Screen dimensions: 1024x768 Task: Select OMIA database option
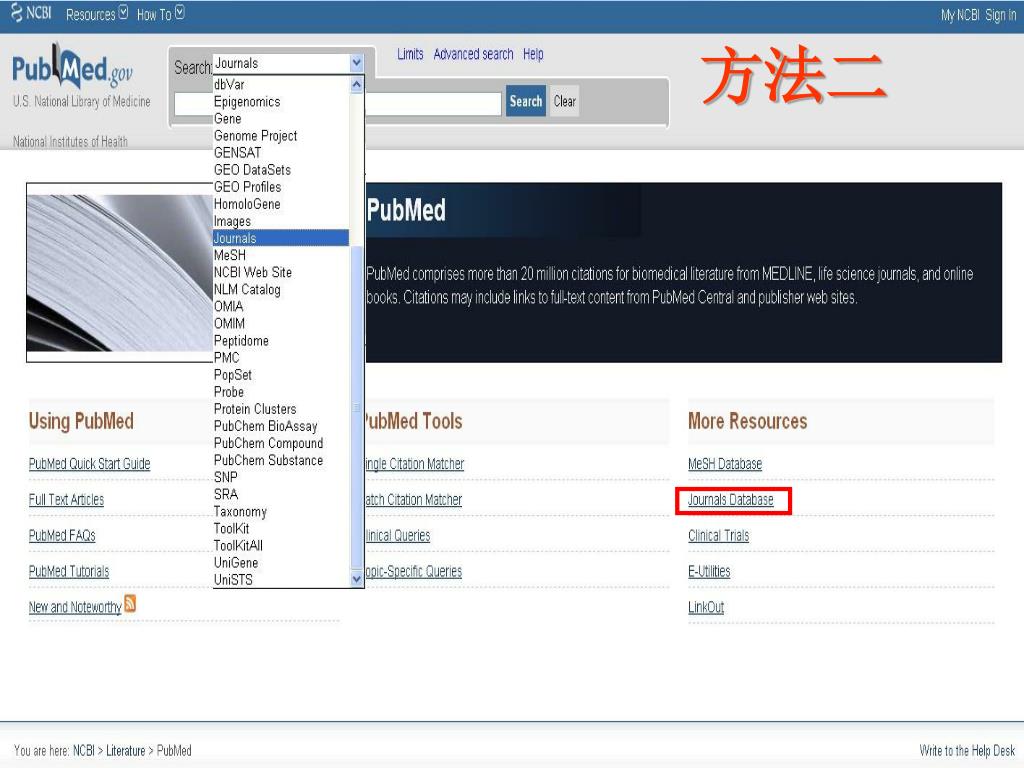tap(281, 306)
